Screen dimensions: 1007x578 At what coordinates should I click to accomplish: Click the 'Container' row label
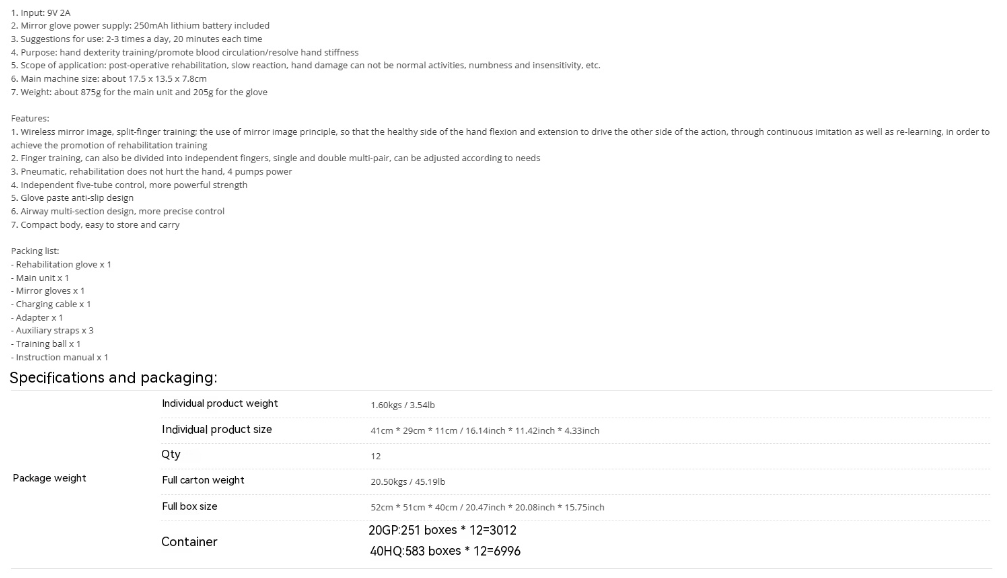pyautogui.click(x=189, y=541)
